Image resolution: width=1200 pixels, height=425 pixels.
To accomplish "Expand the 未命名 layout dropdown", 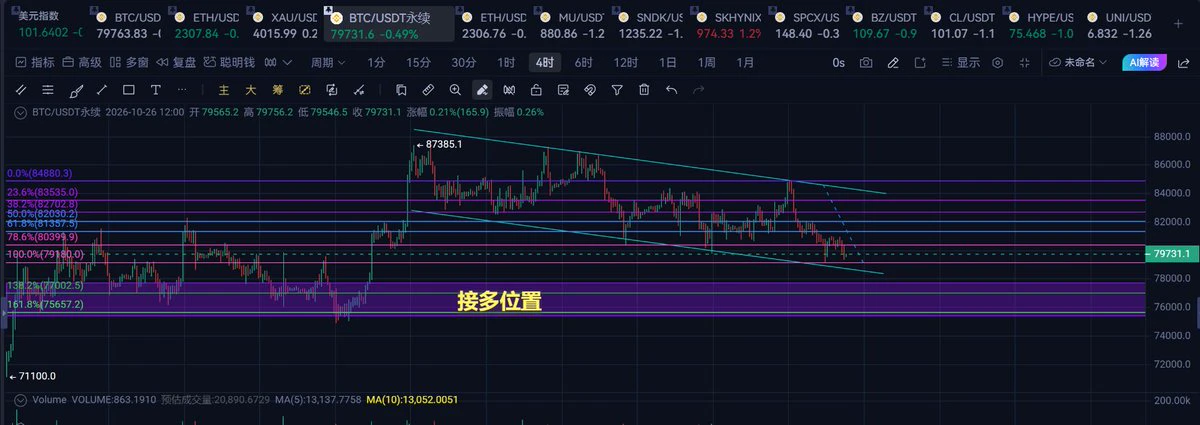I will pyautogui.click(x=1079, y=62).
